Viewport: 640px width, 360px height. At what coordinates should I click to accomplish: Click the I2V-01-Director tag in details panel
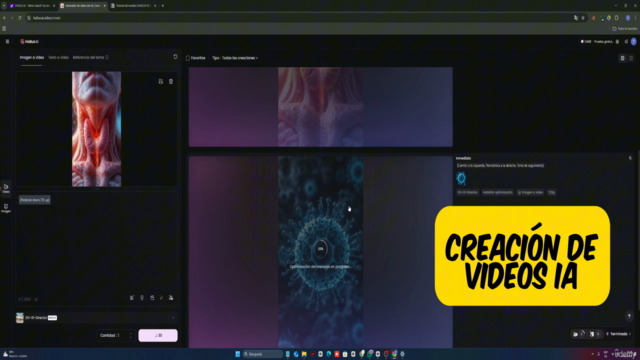467,192
